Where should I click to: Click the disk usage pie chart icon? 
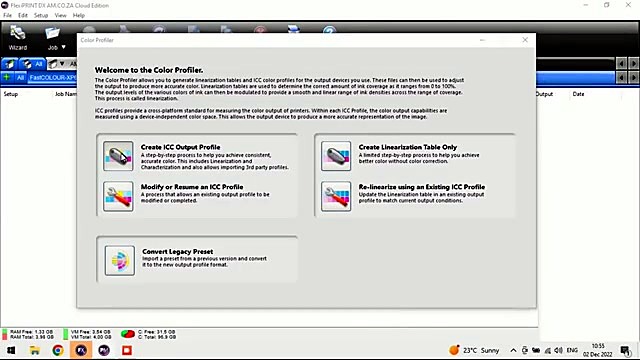128,334
